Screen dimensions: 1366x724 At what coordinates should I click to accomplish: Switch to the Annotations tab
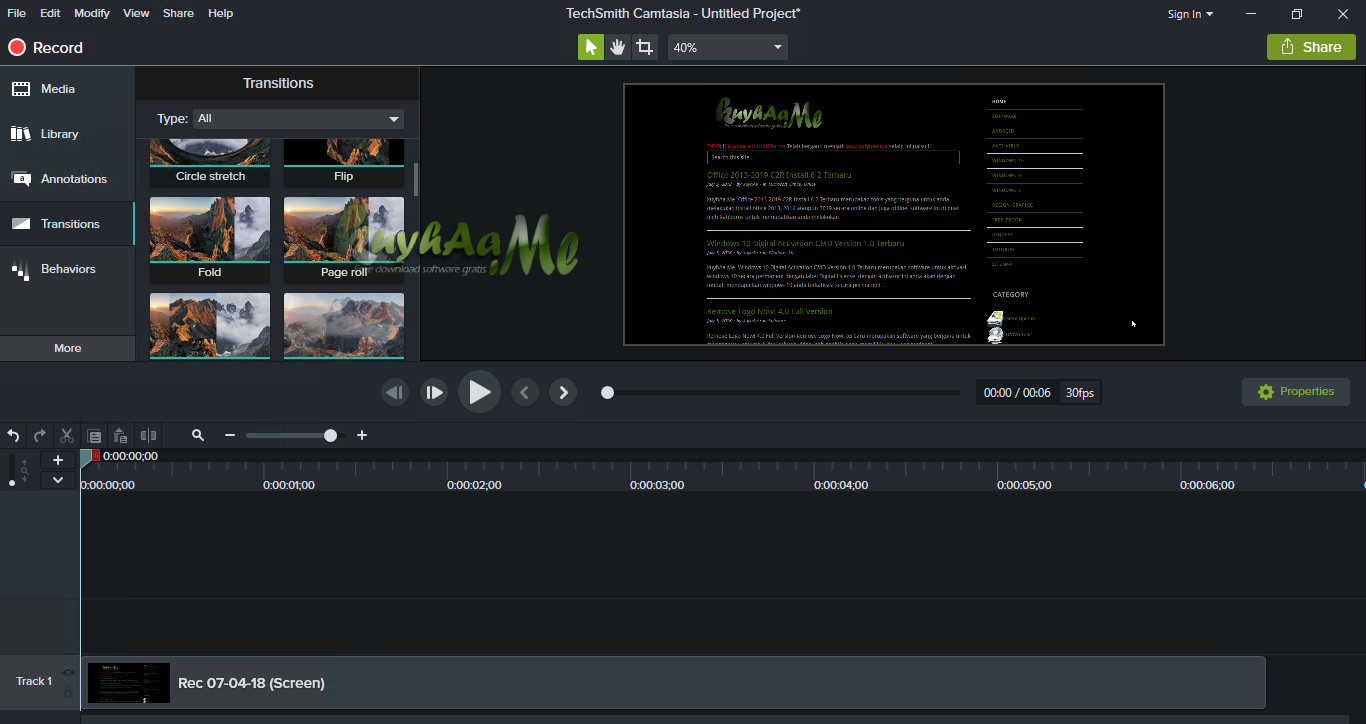pos(67,179)
